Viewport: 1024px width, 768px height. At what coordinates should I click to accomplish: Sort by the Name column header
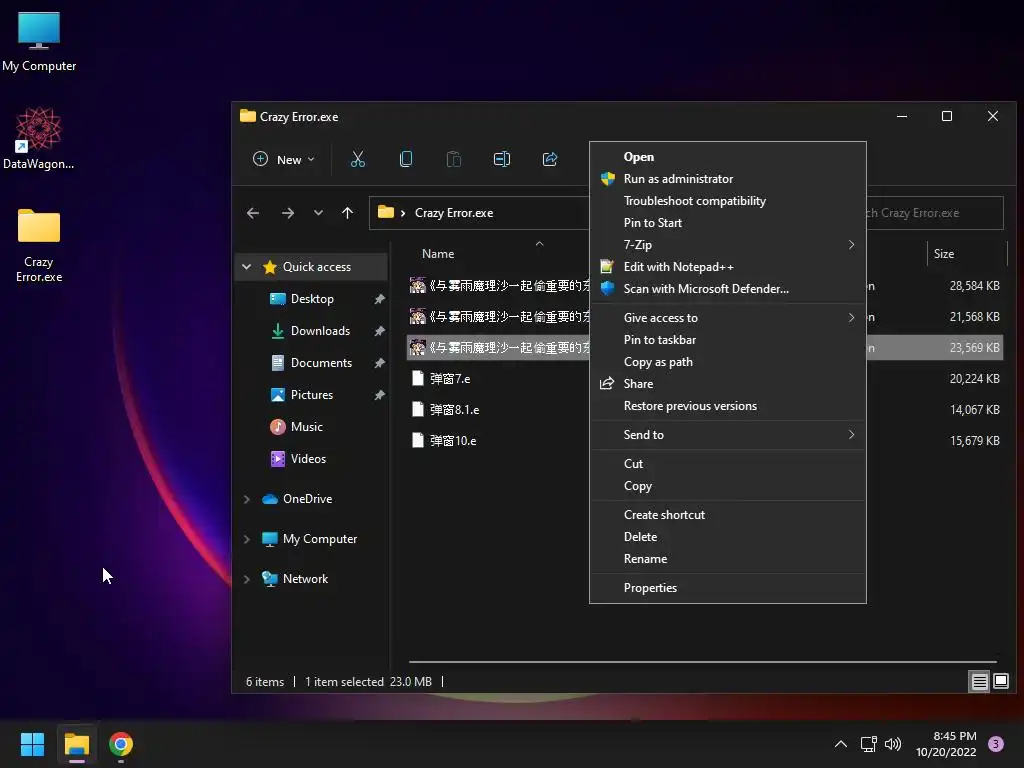click(438, 254)
